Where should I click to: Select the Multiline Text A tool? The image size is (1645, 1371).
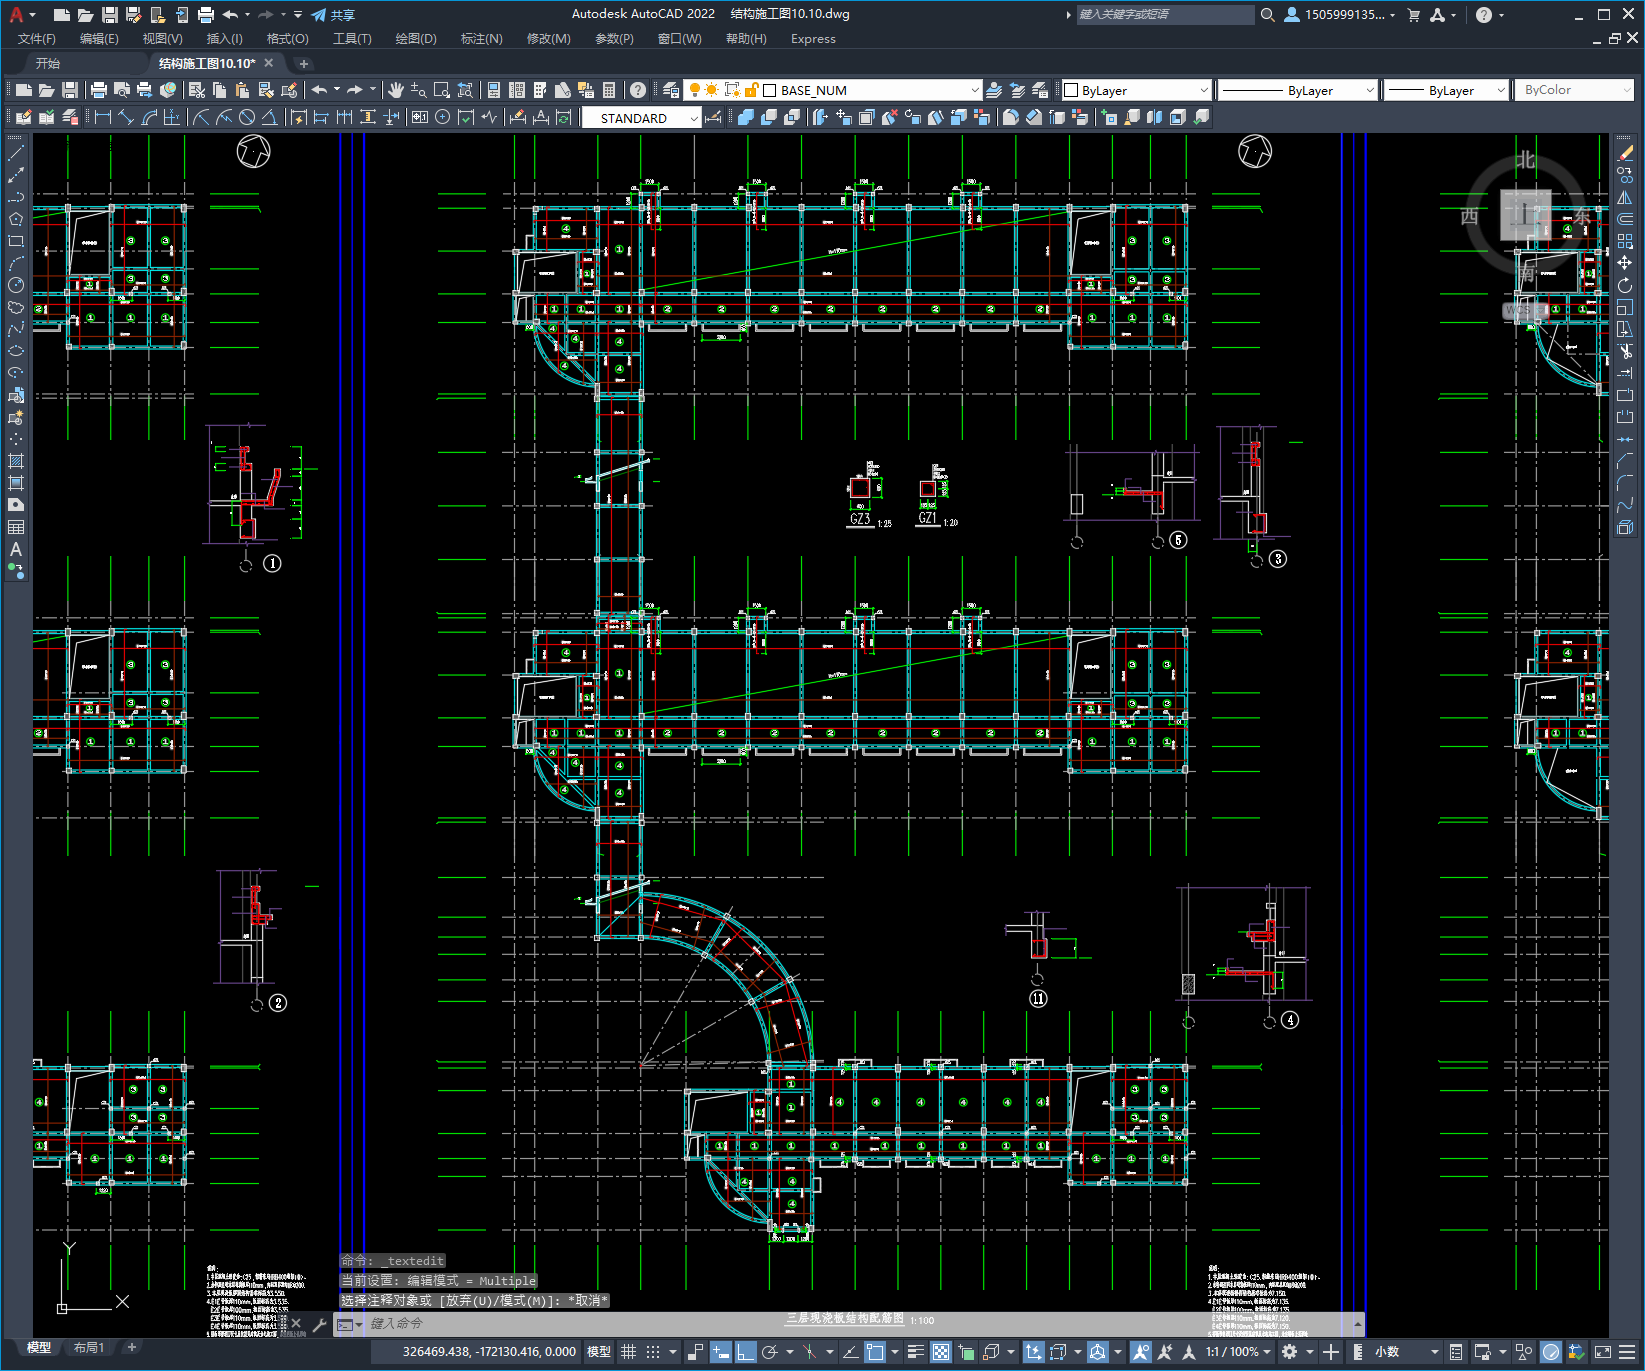(x=16, y=549)
